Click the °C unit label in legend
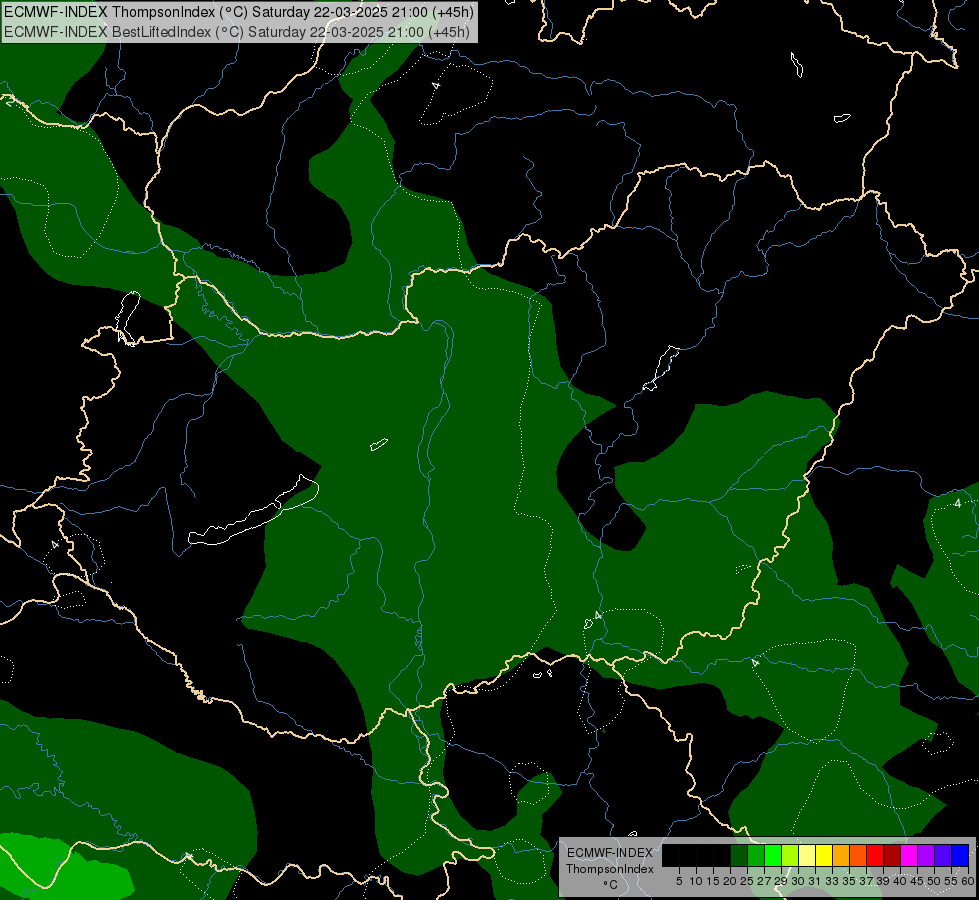 610,885
